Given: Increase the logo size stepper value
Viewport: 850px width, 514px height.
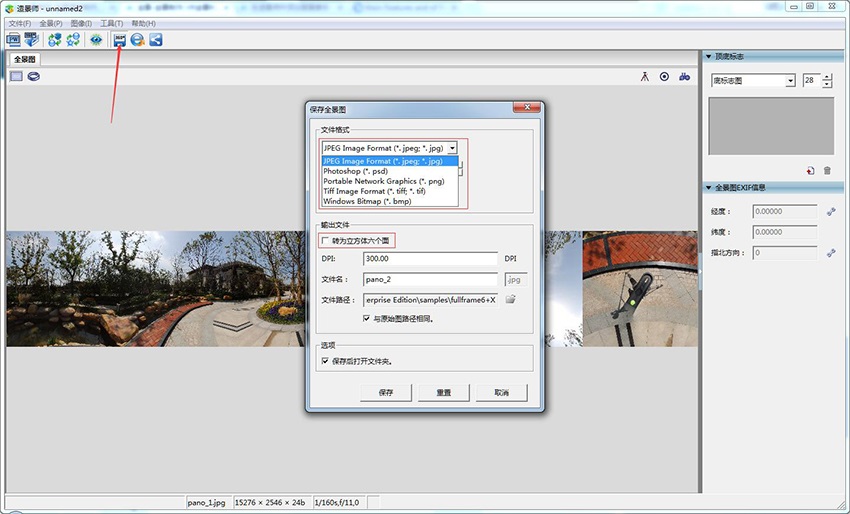Looking at the screenshot, I should coord(827,77).
